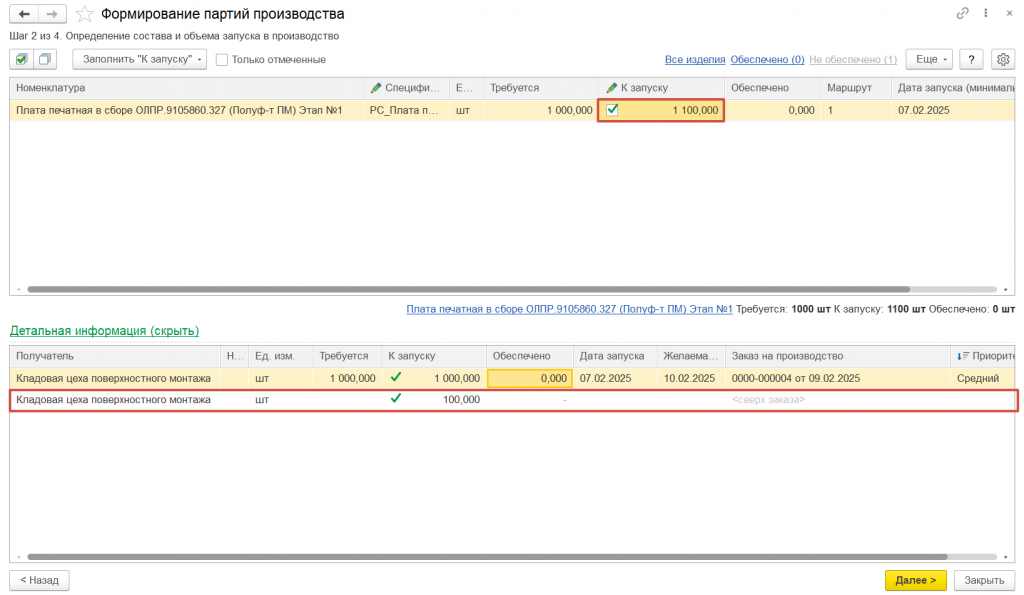Image resolution: width=1024 pixels, height=595 pixels.
Task: Uncheck К запуску box for 1 100,000 row
Action: [x=612, y=110]
